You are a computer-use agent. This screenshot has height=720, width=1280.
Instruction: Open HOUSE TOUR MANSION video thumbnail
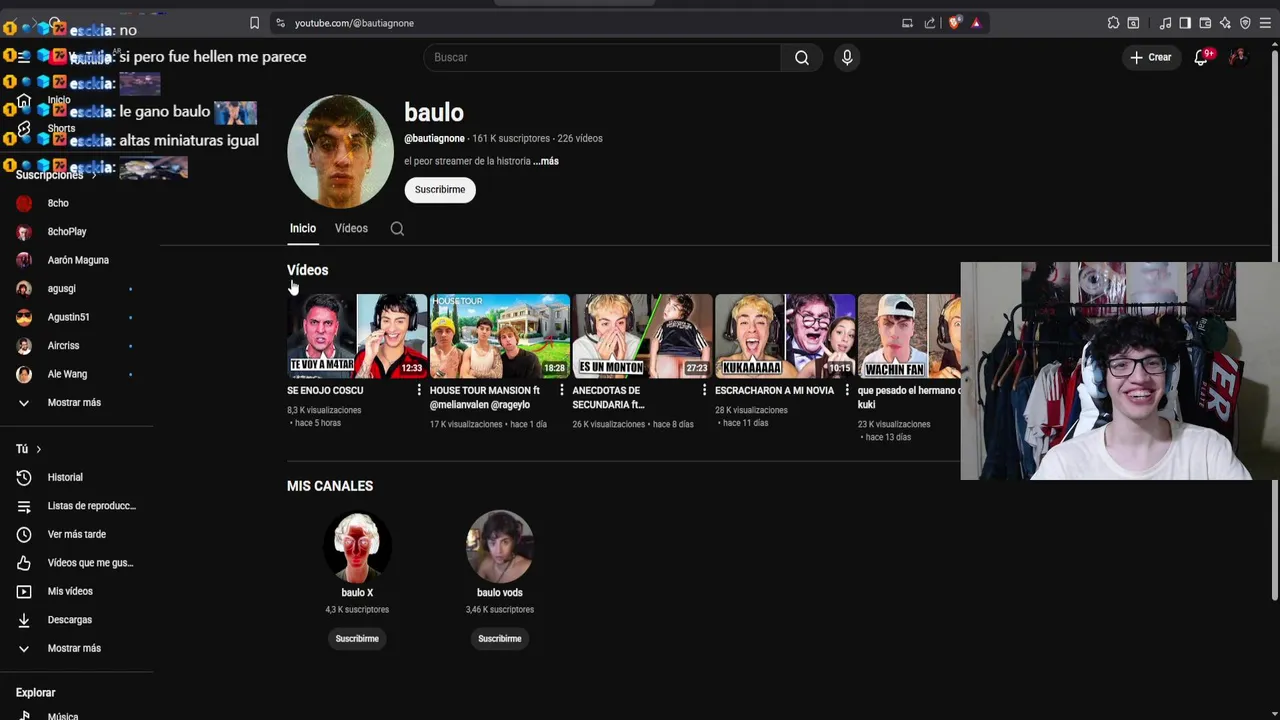coord(500,336)
